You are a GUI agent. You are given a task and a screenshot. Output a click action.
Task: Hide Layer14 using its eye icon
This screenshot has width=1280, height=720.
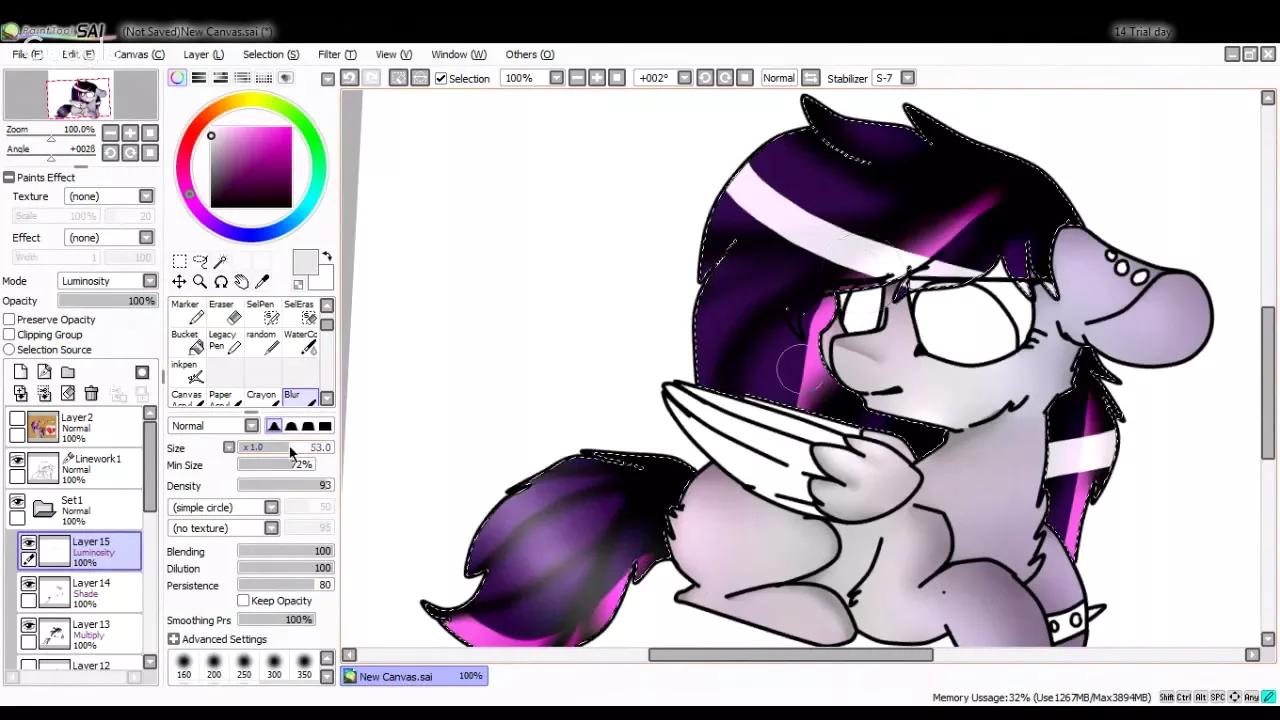pos(28,584)
